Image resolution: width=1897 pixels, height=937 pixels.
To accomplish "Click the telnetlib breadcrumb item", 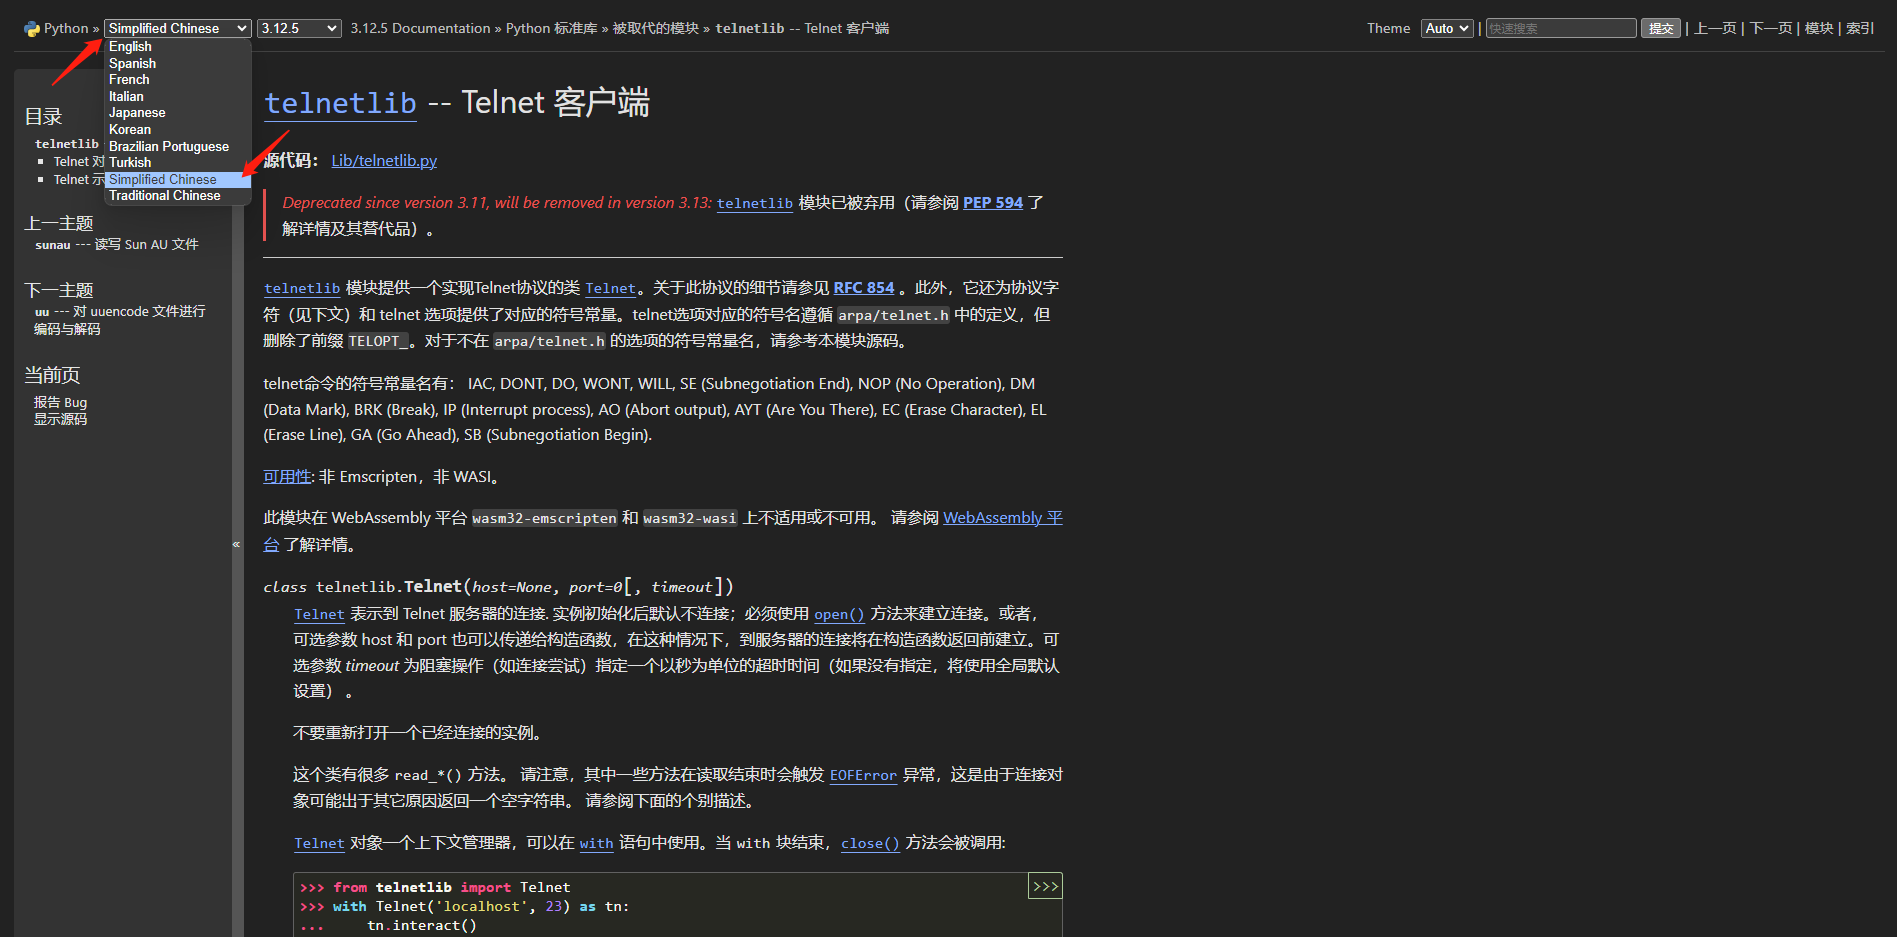I will [749, 28].
